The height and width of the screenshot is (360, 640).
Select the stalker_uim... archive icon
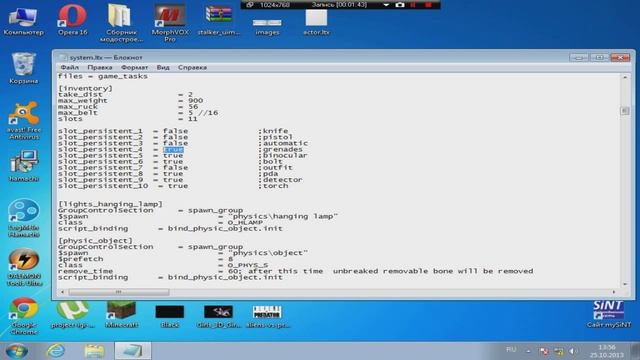218,20
